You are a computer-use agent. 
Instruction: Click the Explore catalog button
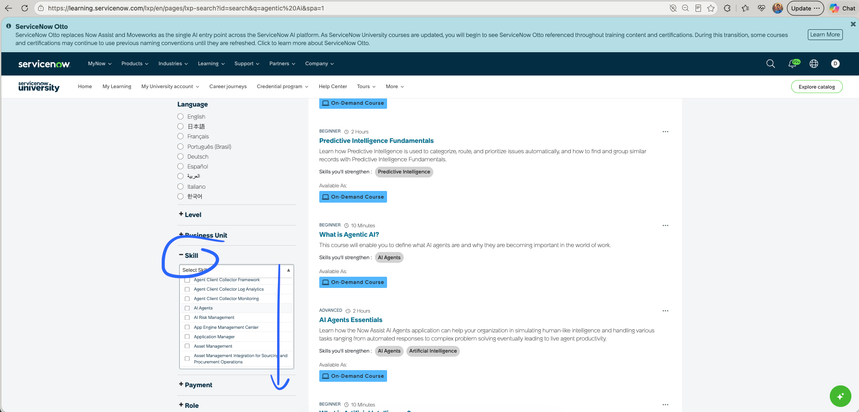click(x=816, y=87)
